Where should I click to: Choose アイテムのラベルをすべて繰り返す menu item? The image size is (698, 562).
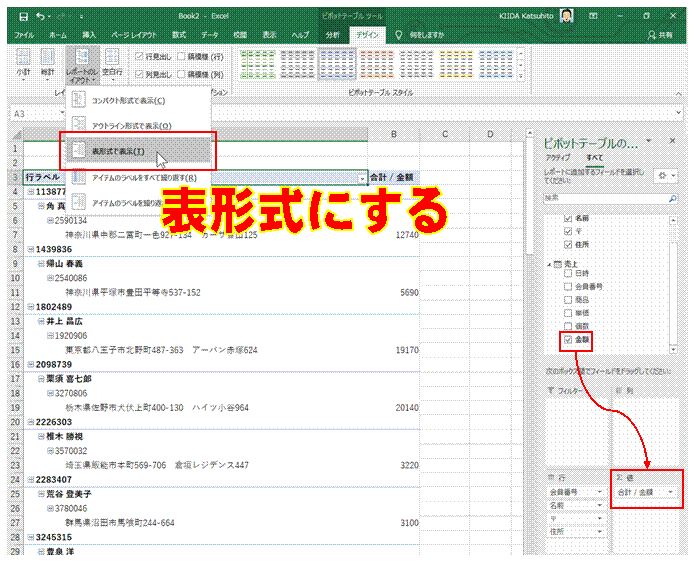(x=138, y=177)
